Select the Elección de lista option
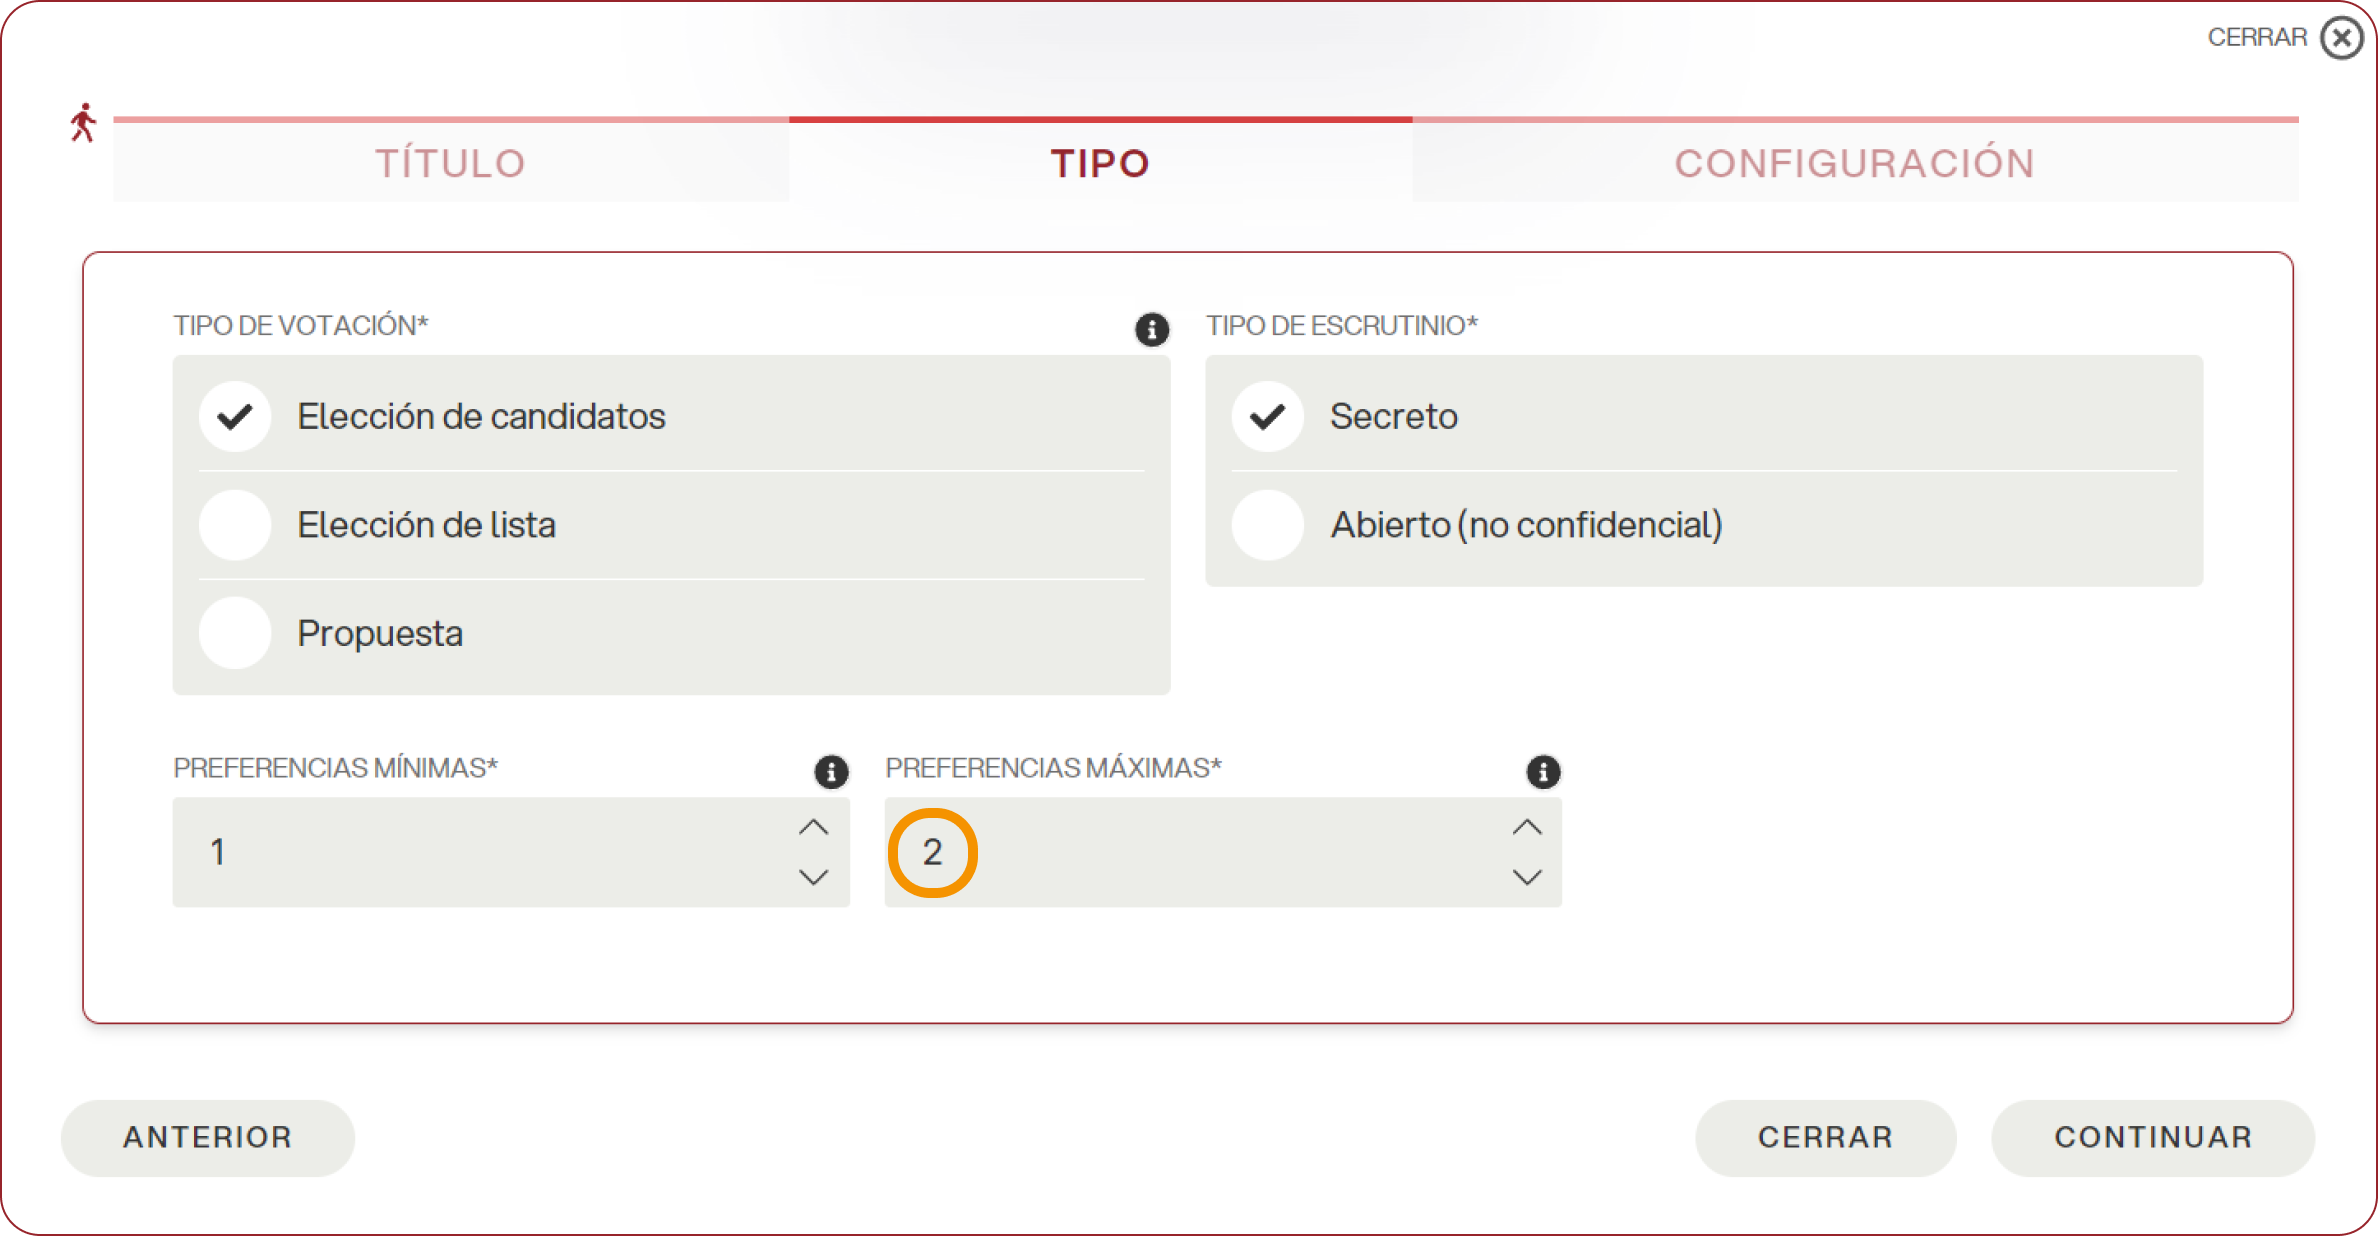Image resolution: width=2378 pixels, height=1236 pixels. pyautogui.click(x=235, y=524)
